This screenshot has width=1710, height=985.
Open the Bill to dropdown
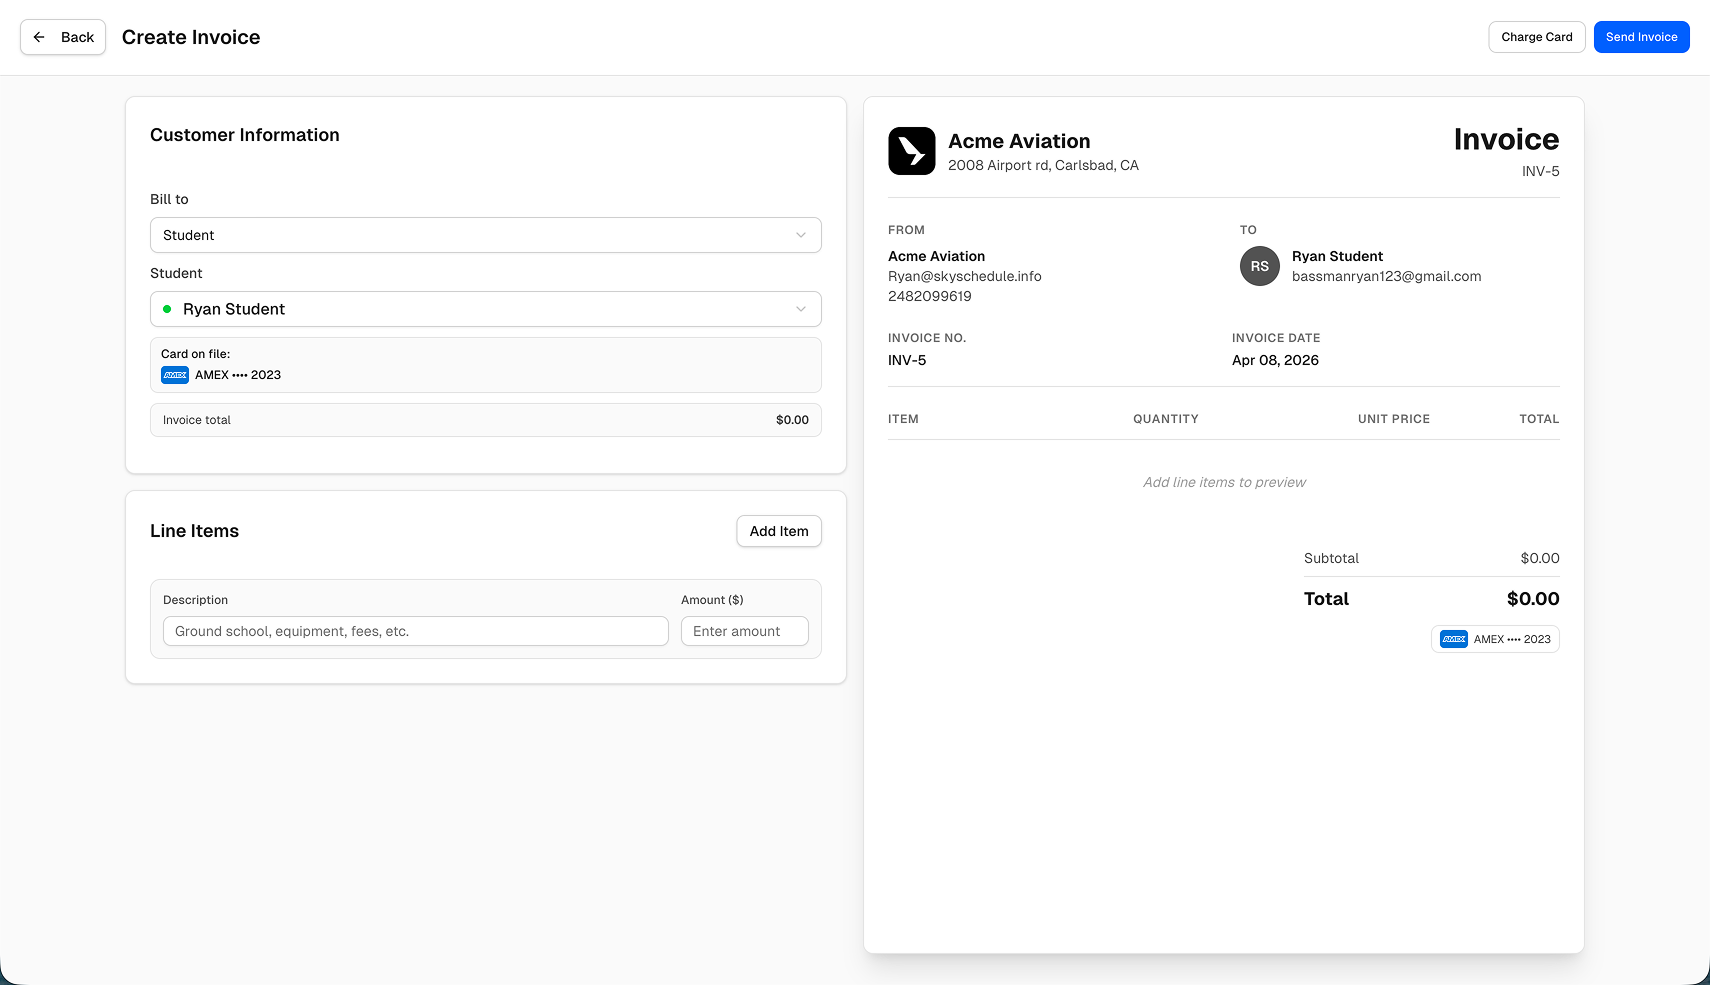(x=484, y=235)
